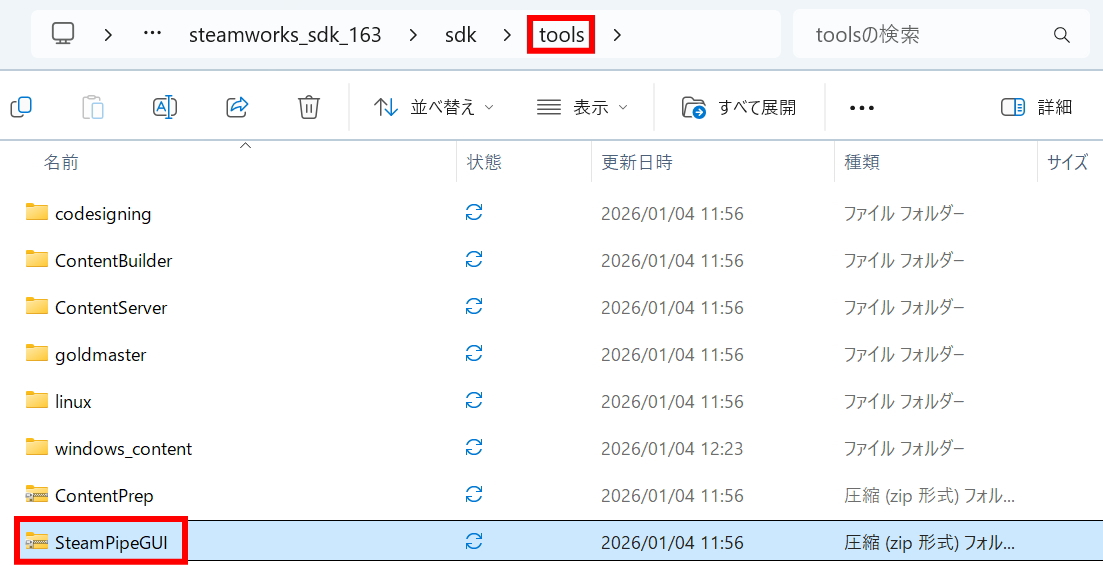Click the share icon in toolbar

237,107
